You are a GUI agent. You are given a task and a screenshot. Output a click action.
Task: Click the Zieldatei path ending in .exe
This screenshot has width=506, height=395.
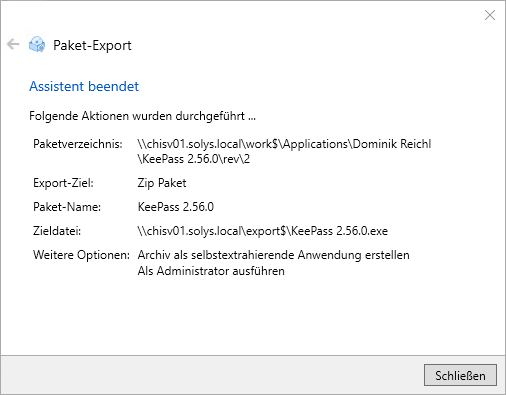click(x=263, y=231)
